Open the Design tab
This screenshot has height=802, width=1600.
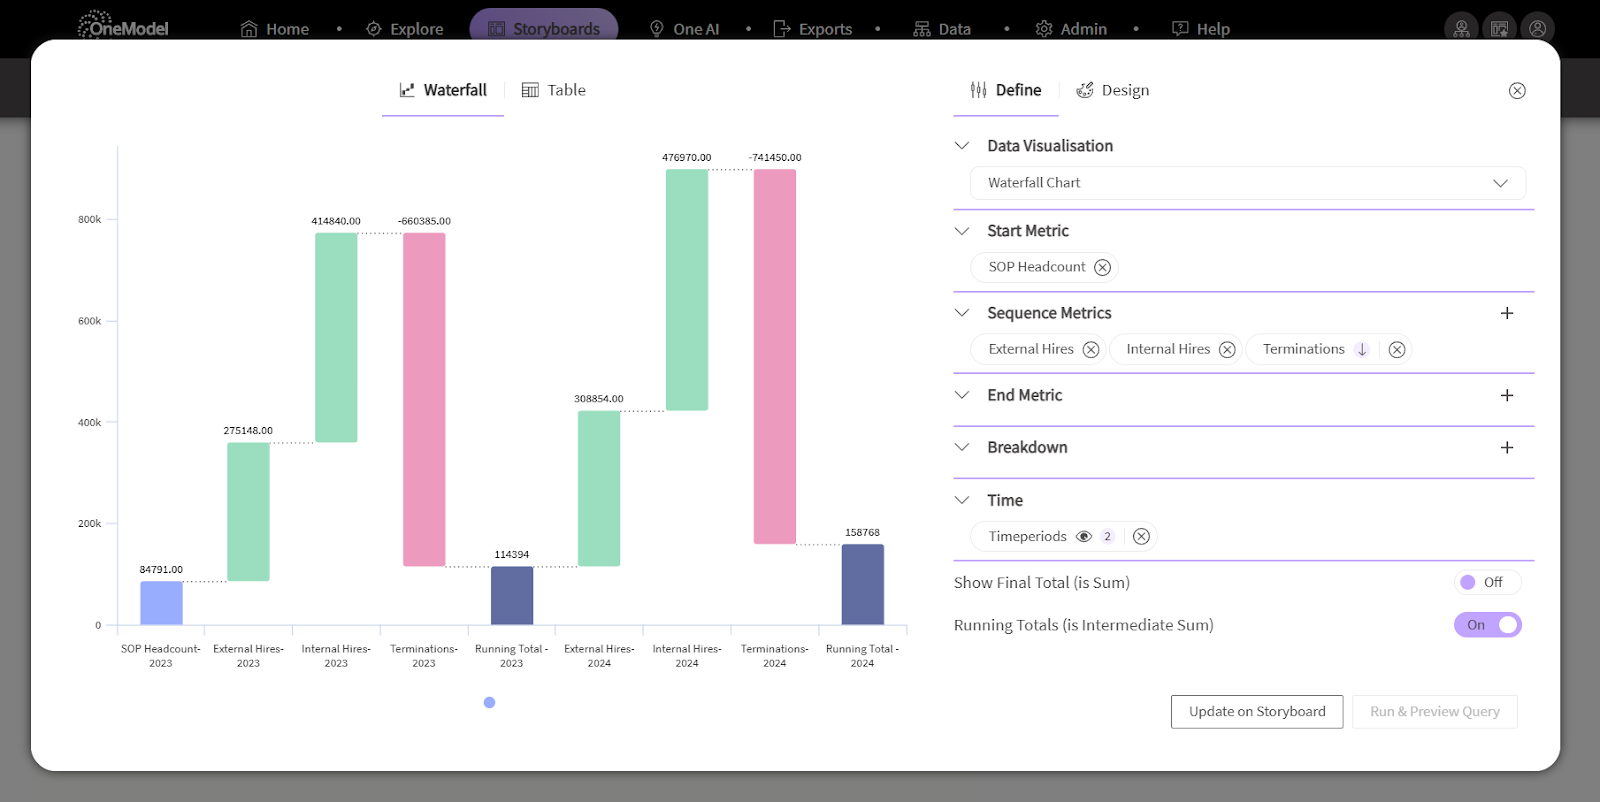point(1113,90)
